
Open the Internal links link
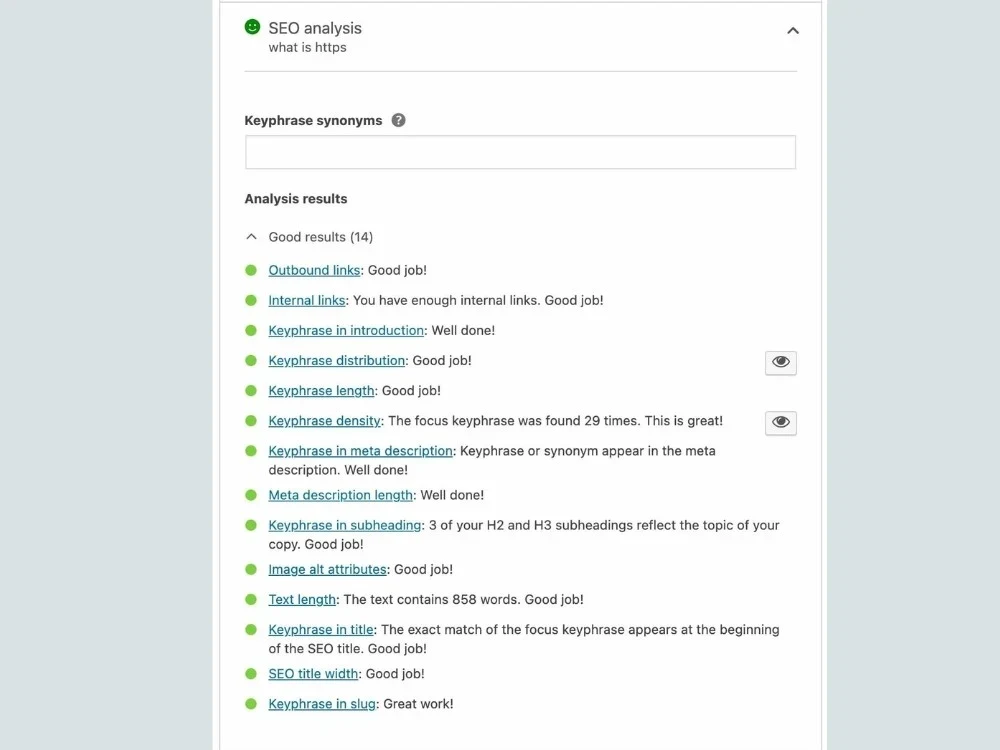[x=307, y=300]
